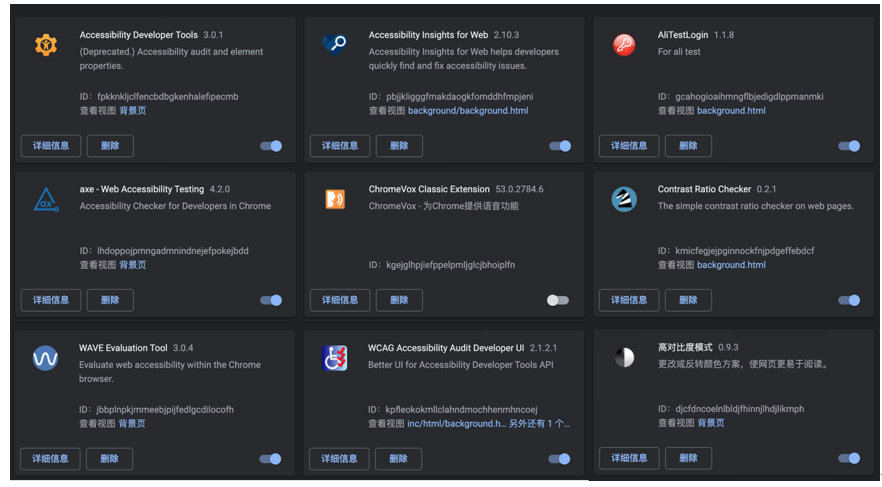
Task: Click 删除 for Accessibility Insights for Web
Action: (x=399, y=146)
